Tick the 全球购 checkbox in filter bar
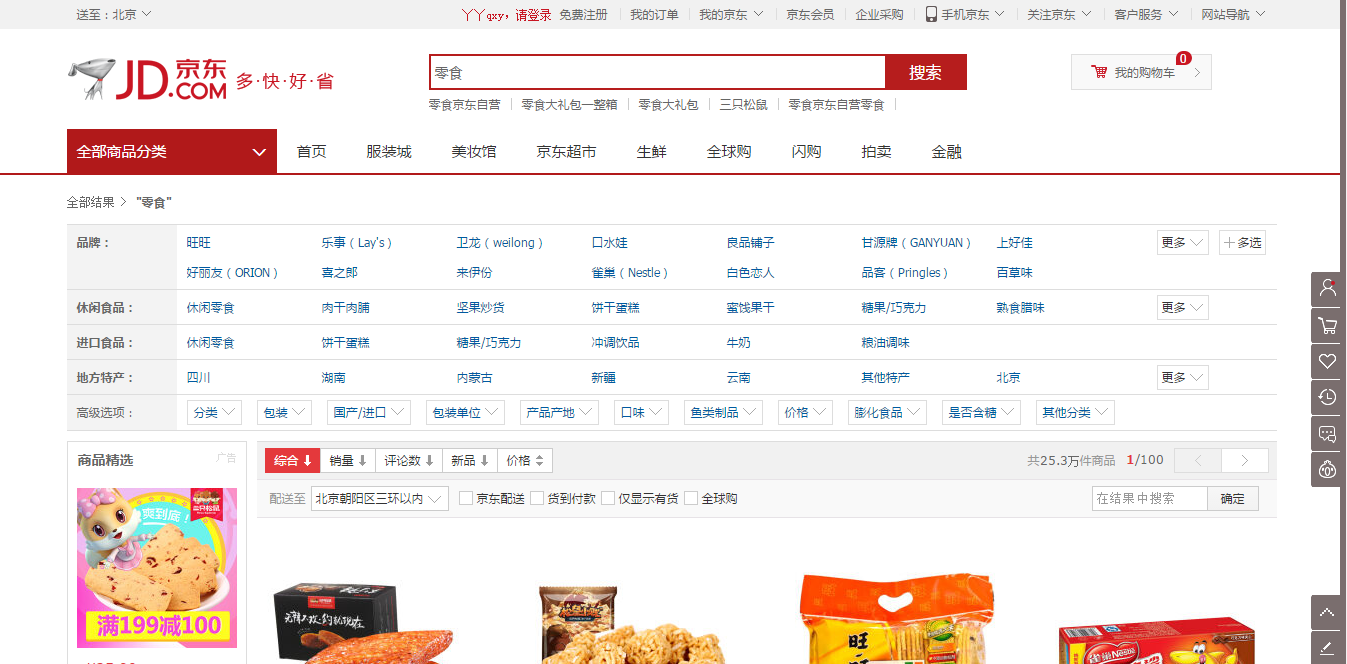Screen dimensions: 1347x664 click(x=691, y=498)
